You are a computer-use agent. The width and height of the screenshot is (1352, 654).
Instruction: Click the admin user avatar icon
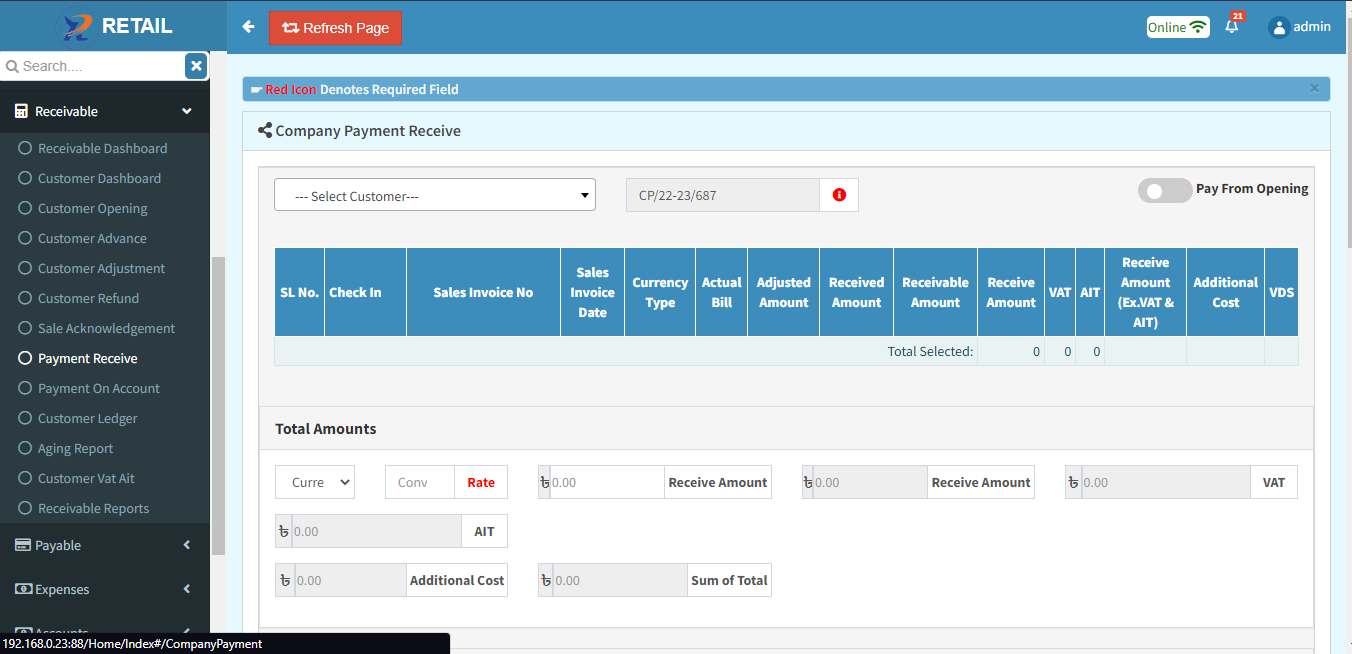coord(1278,27)
